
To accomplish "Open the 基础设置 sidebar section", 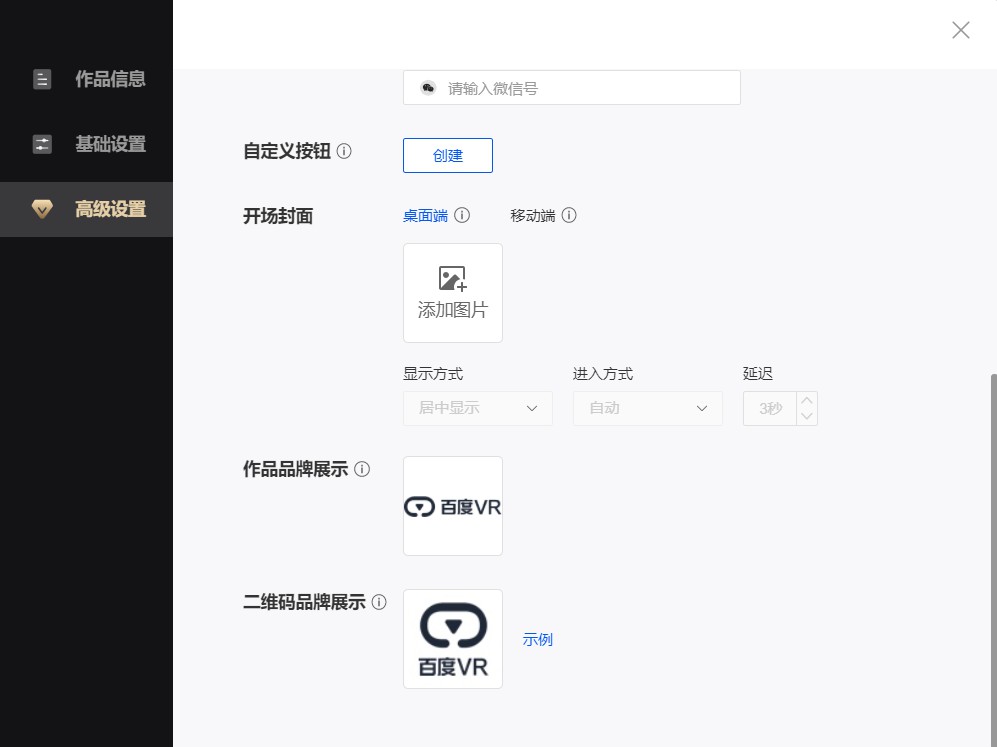I will point(86,144).
